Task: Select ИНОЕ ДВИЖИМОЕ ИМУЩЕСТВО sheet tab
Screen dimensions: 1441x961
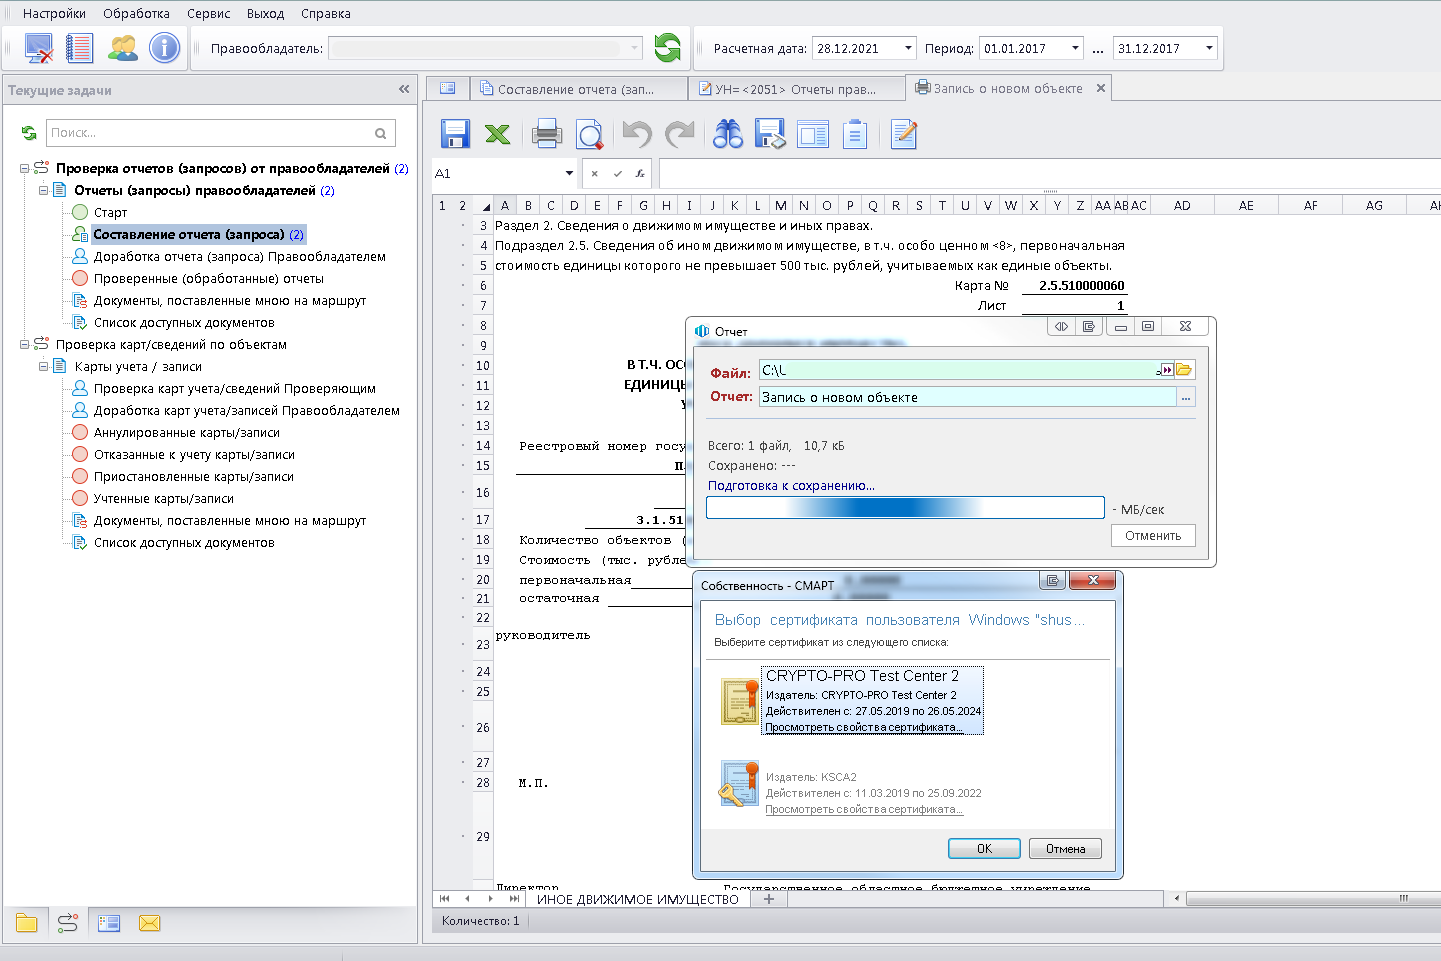Action: point(637,899)
